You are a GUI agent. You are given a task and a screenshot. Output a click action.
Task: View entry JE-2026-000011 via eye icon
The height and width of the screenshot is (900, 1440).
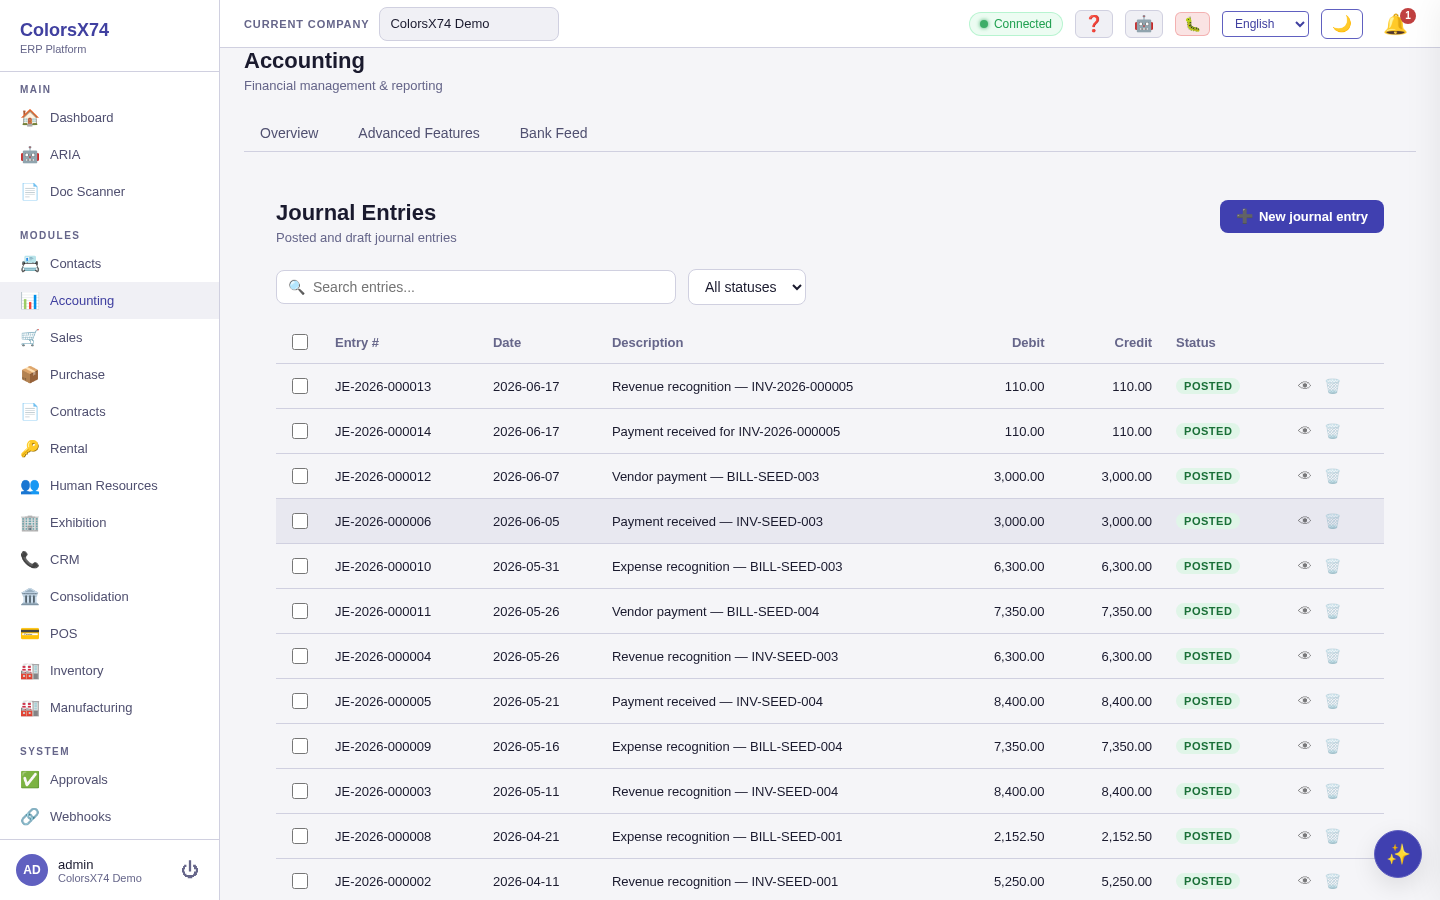pyautogui.click(x=1305, y=611)
